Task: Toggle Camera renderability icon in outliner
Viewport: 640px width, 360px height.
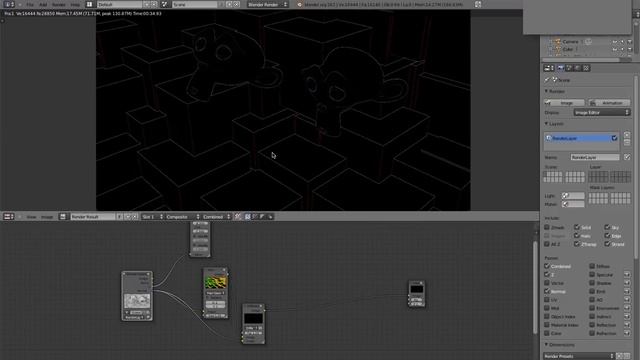Action: (629, 42)
